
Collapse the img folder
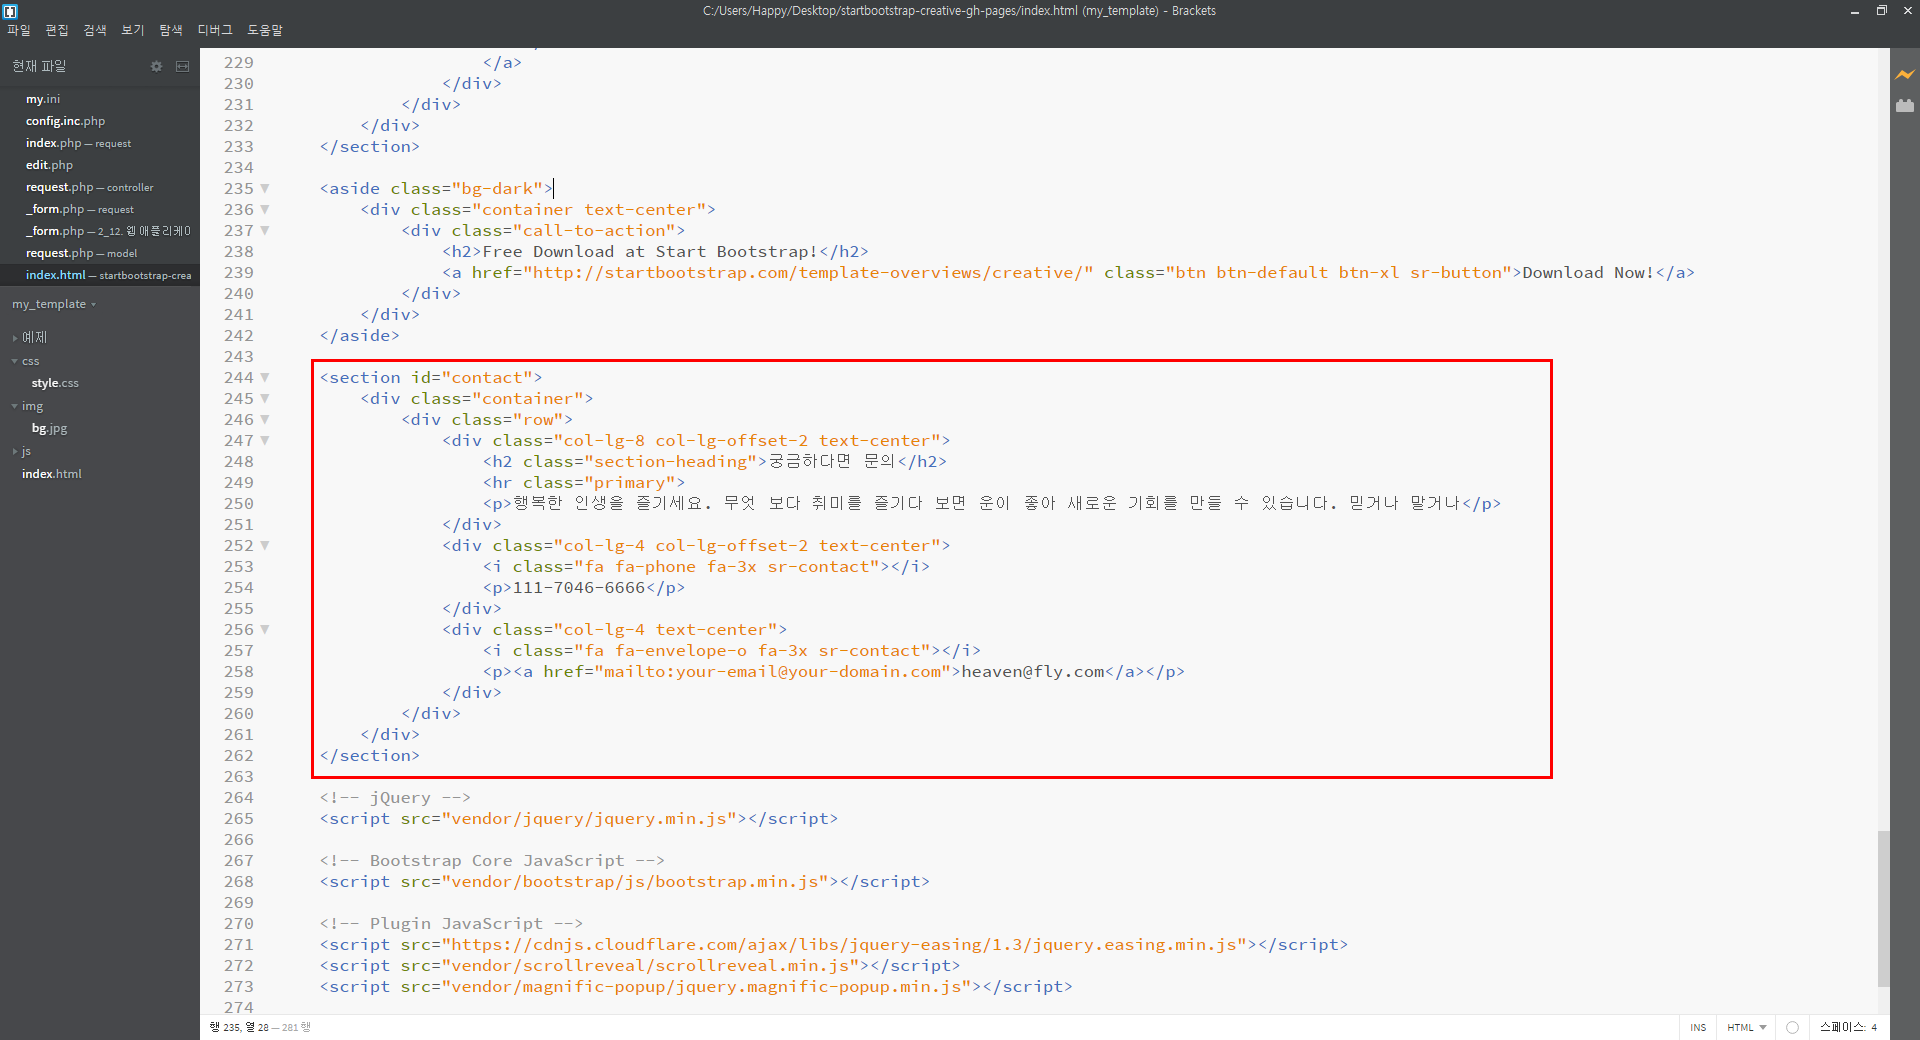(x=15, y=406)
